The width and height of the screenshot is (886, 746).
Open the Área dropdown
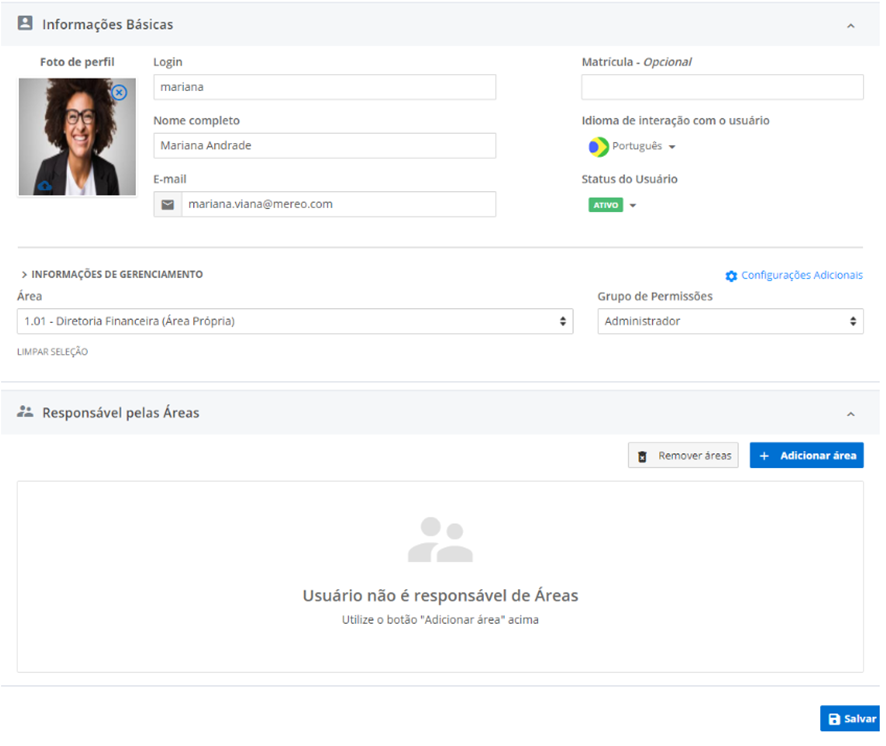coord(295,322)
